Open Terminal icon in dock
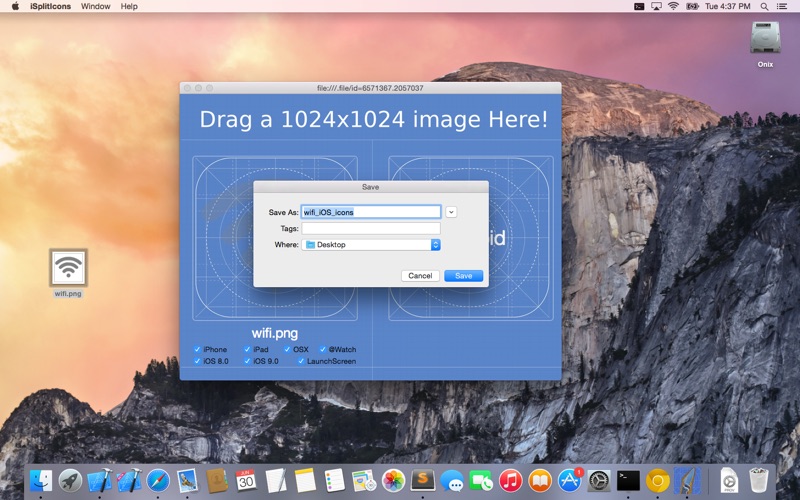This screenshot has width=800, height=500. [628, 481]
